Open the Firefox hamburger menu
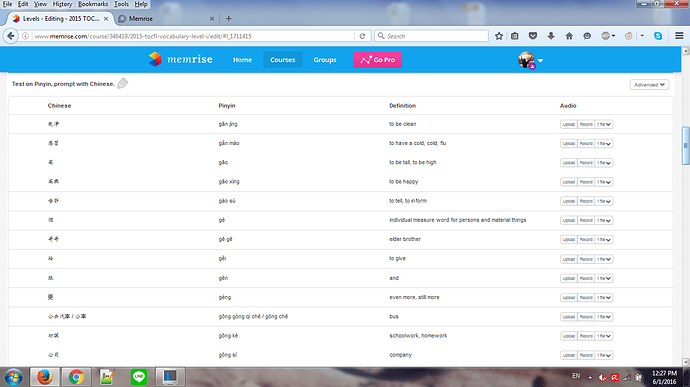This screenshot has height=387, width=690. (679, 36)
